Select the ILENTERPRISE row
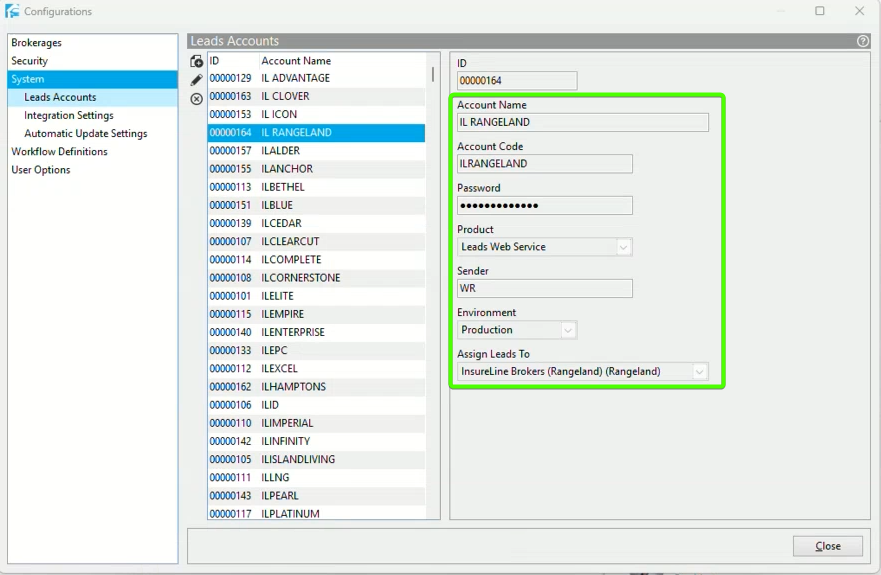881x575 pixels. pyautogui.click(x=316, y=332)
